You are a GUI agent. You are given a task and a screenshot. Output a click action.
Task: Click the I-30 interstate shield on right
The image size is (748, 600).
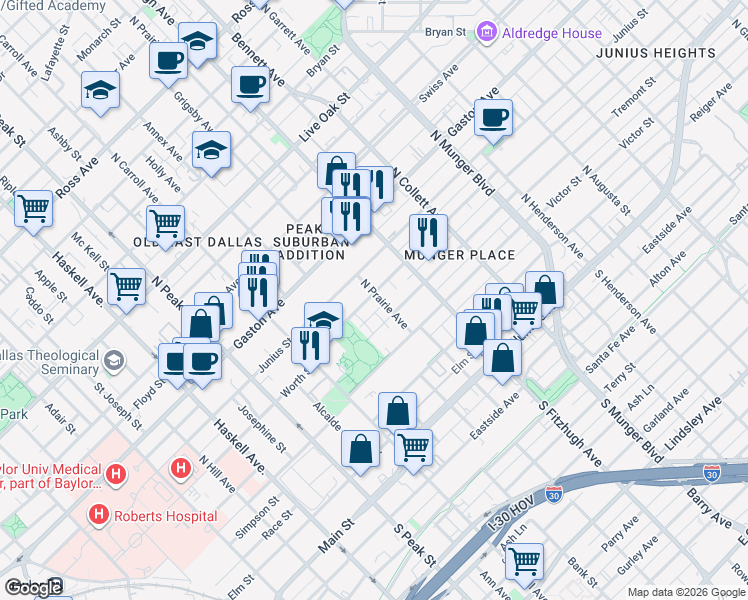pyautogui.click(x=712, y=474)
